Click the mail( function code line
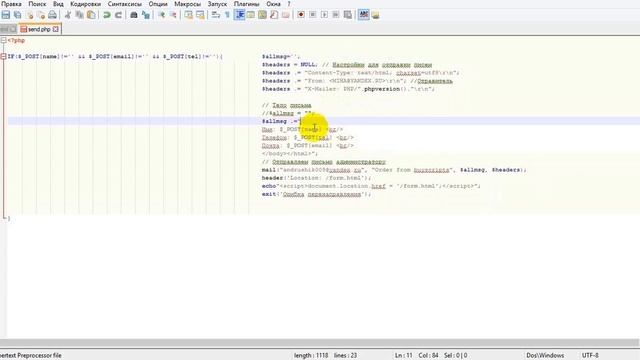Screen dimensions: 640x360 tap(394, 170)
